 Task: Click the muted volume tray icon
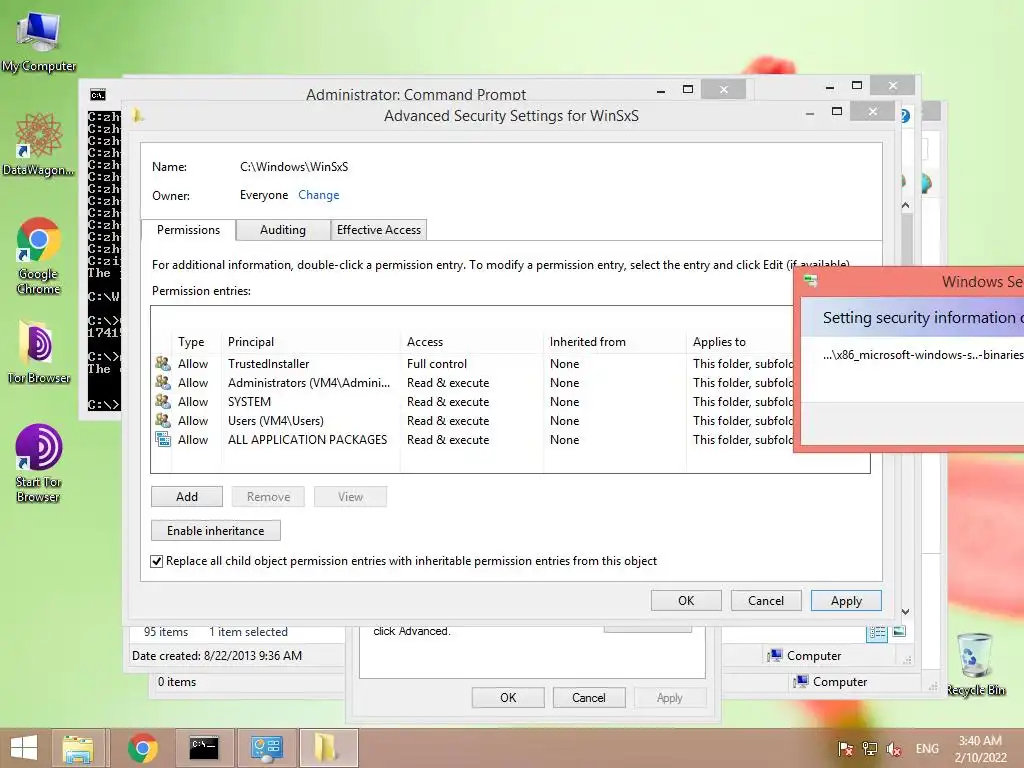click(x=893, y=749)
